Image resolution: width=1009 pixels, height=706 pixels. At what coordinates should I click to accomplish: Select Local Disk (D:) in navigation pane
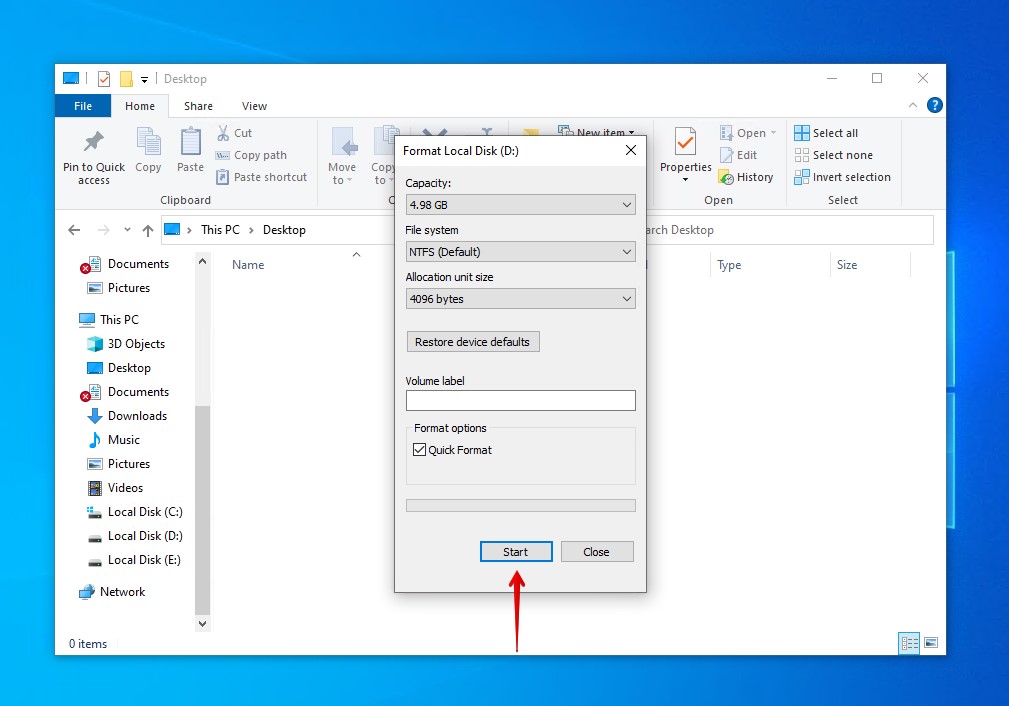134,535
